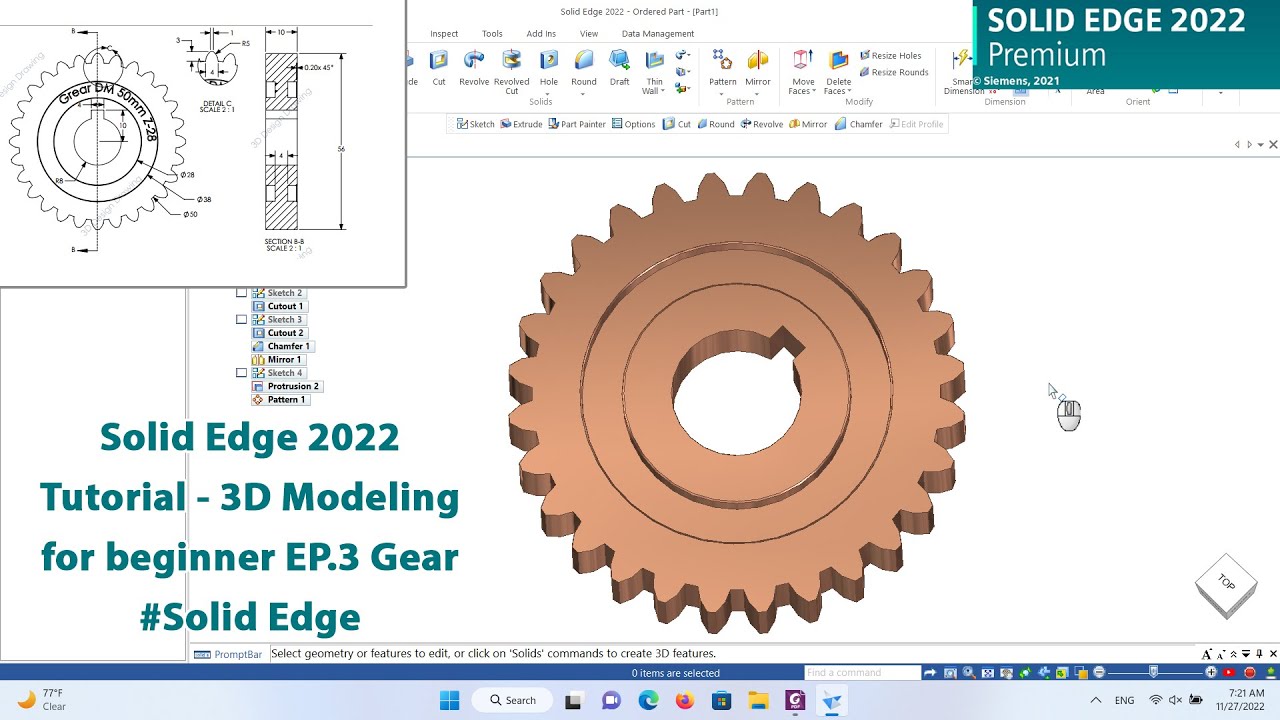The image size is (1280, 720).
Task: Expand the Delete Faces dropdown arrow
Action: coord(849,92)
